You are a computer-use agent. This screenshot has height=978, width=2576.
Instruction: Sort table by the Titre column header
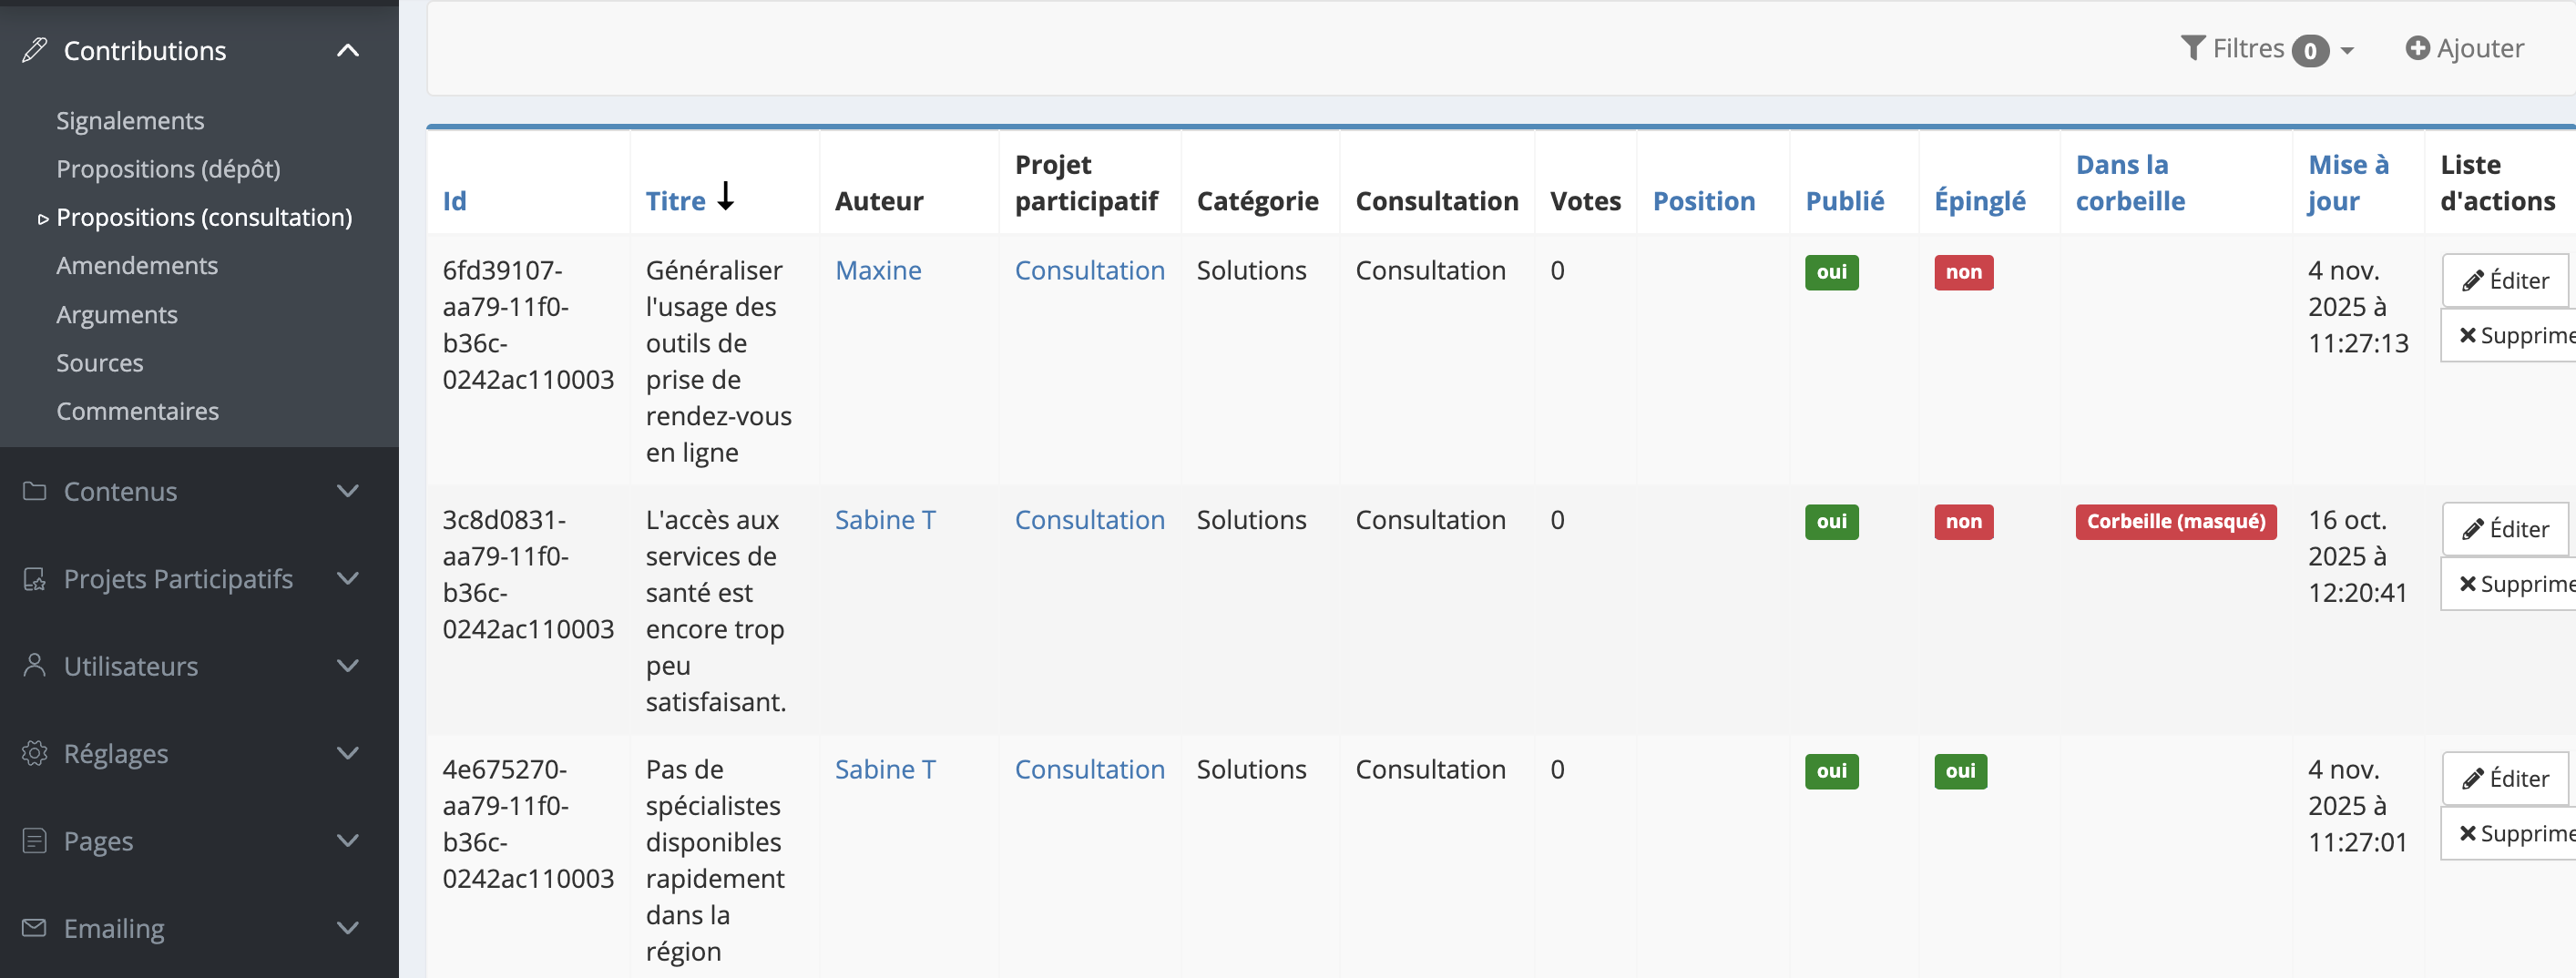click(x=676, y=201)
